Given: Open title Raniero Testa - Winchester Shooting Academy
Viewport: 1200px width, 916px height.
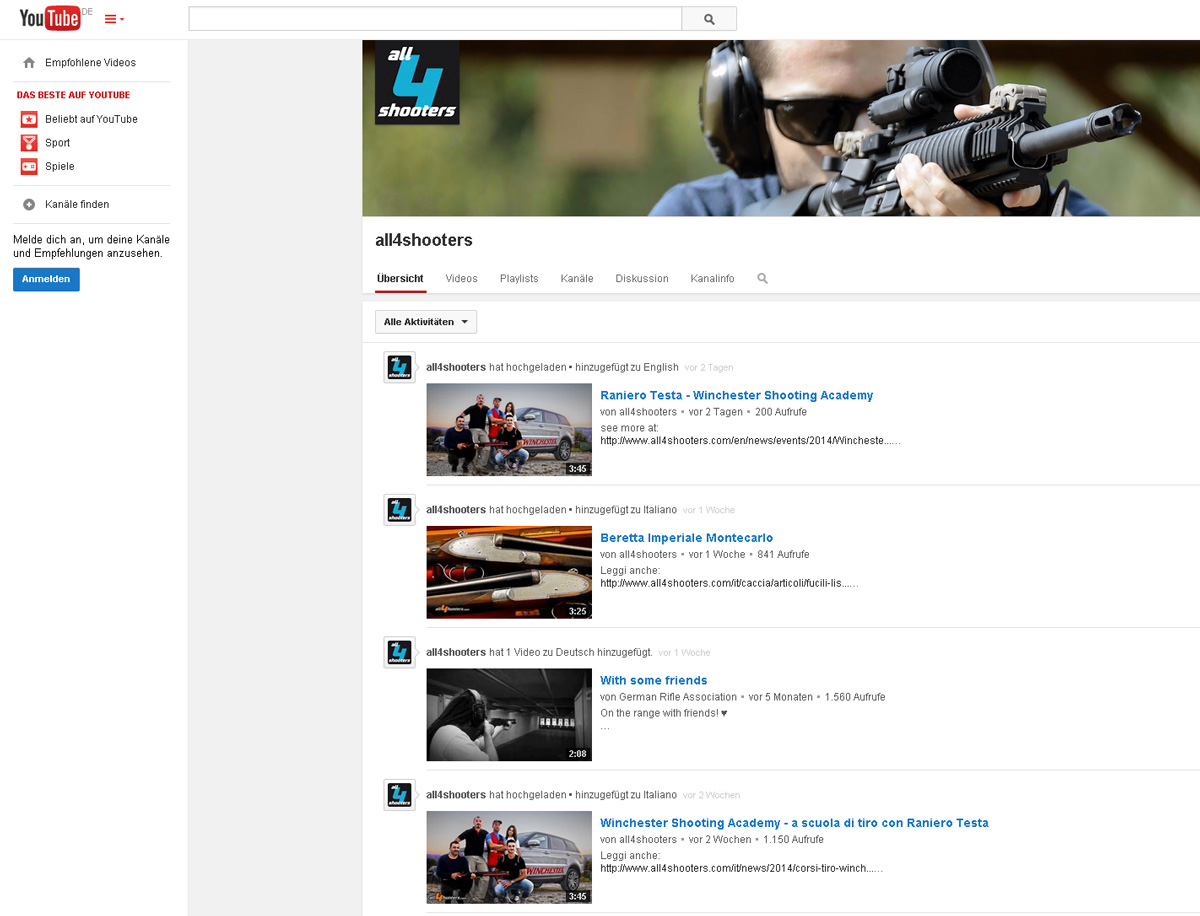Looking at the screenshot, I should [x=736, y=396].
